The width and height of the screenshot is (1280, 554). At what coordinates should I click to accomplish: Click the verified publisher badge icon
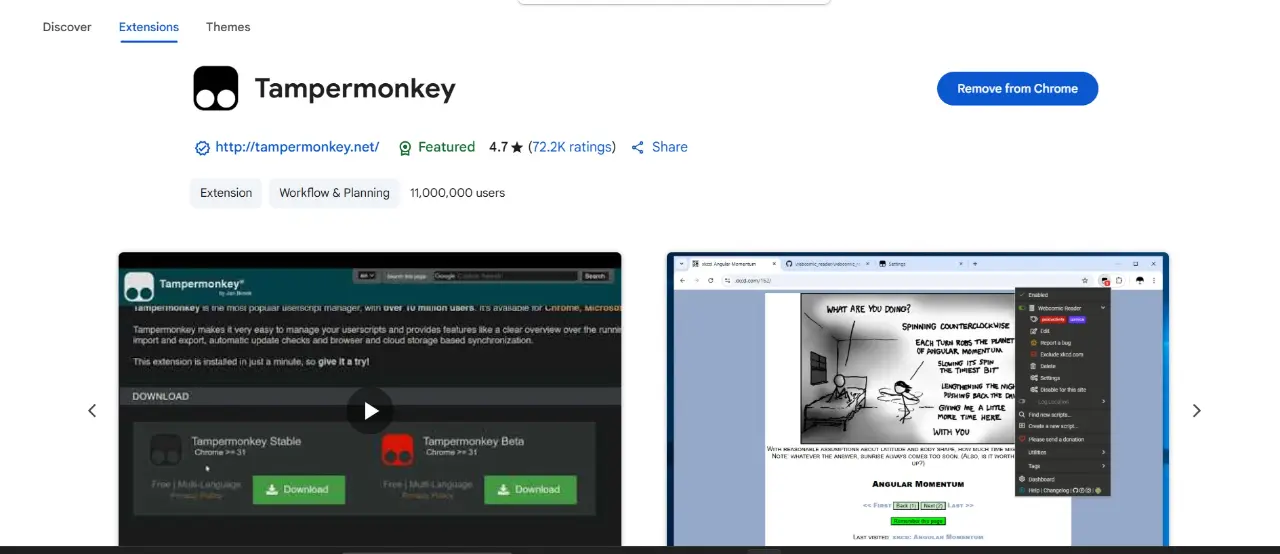[202, 148]
